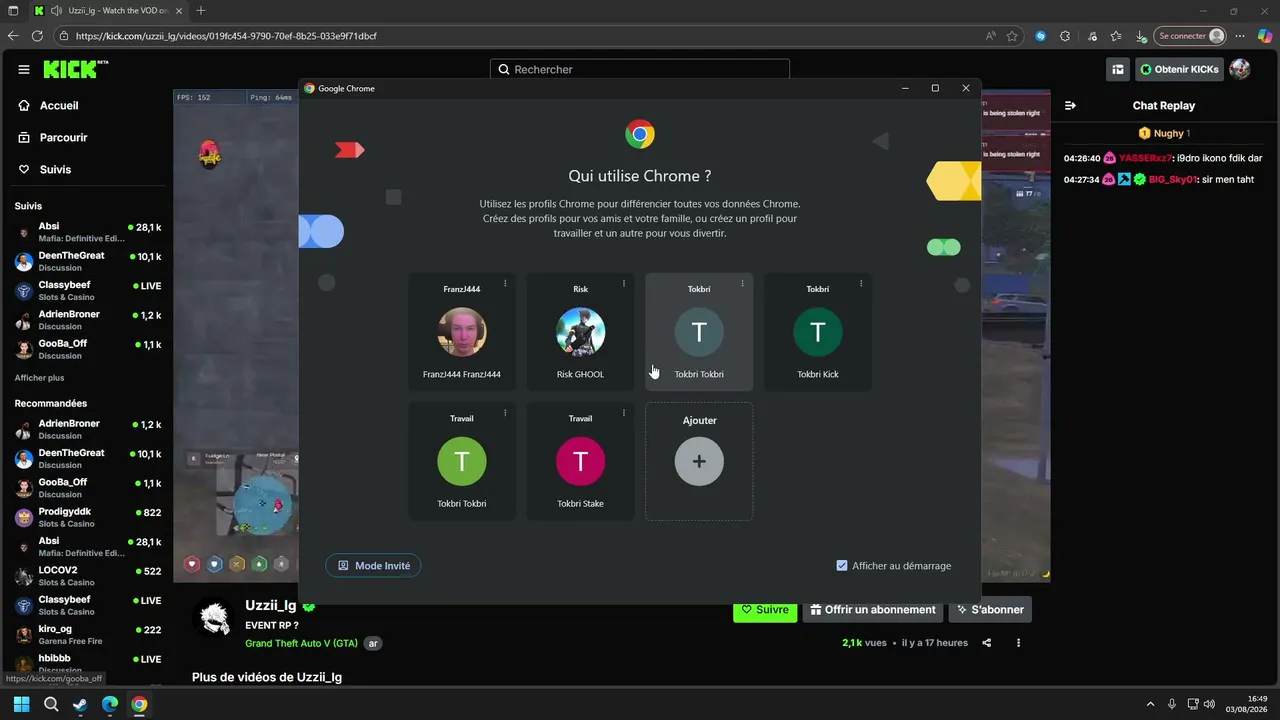Click Se connecter profile button
The height and width of the screenshot is (720, 1280).
coord(1190,36)
